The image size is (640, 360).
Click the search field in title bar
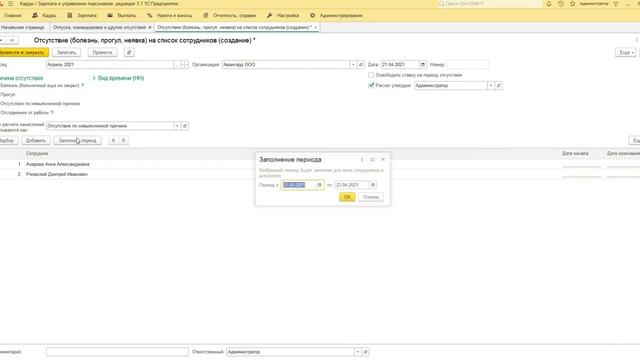[489, 4]
